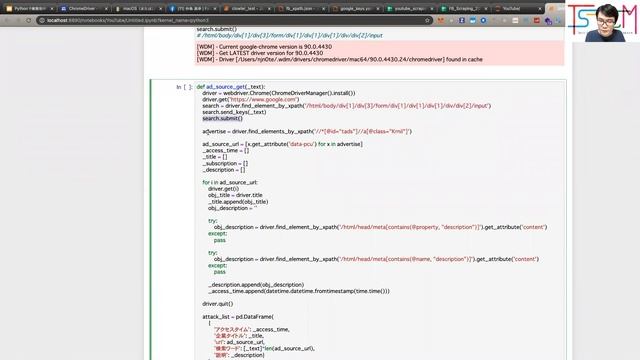The image size is (640, 360).
Task: Click the 'attack_list = pd.DataFrame(' line
Action: point(238,317)
